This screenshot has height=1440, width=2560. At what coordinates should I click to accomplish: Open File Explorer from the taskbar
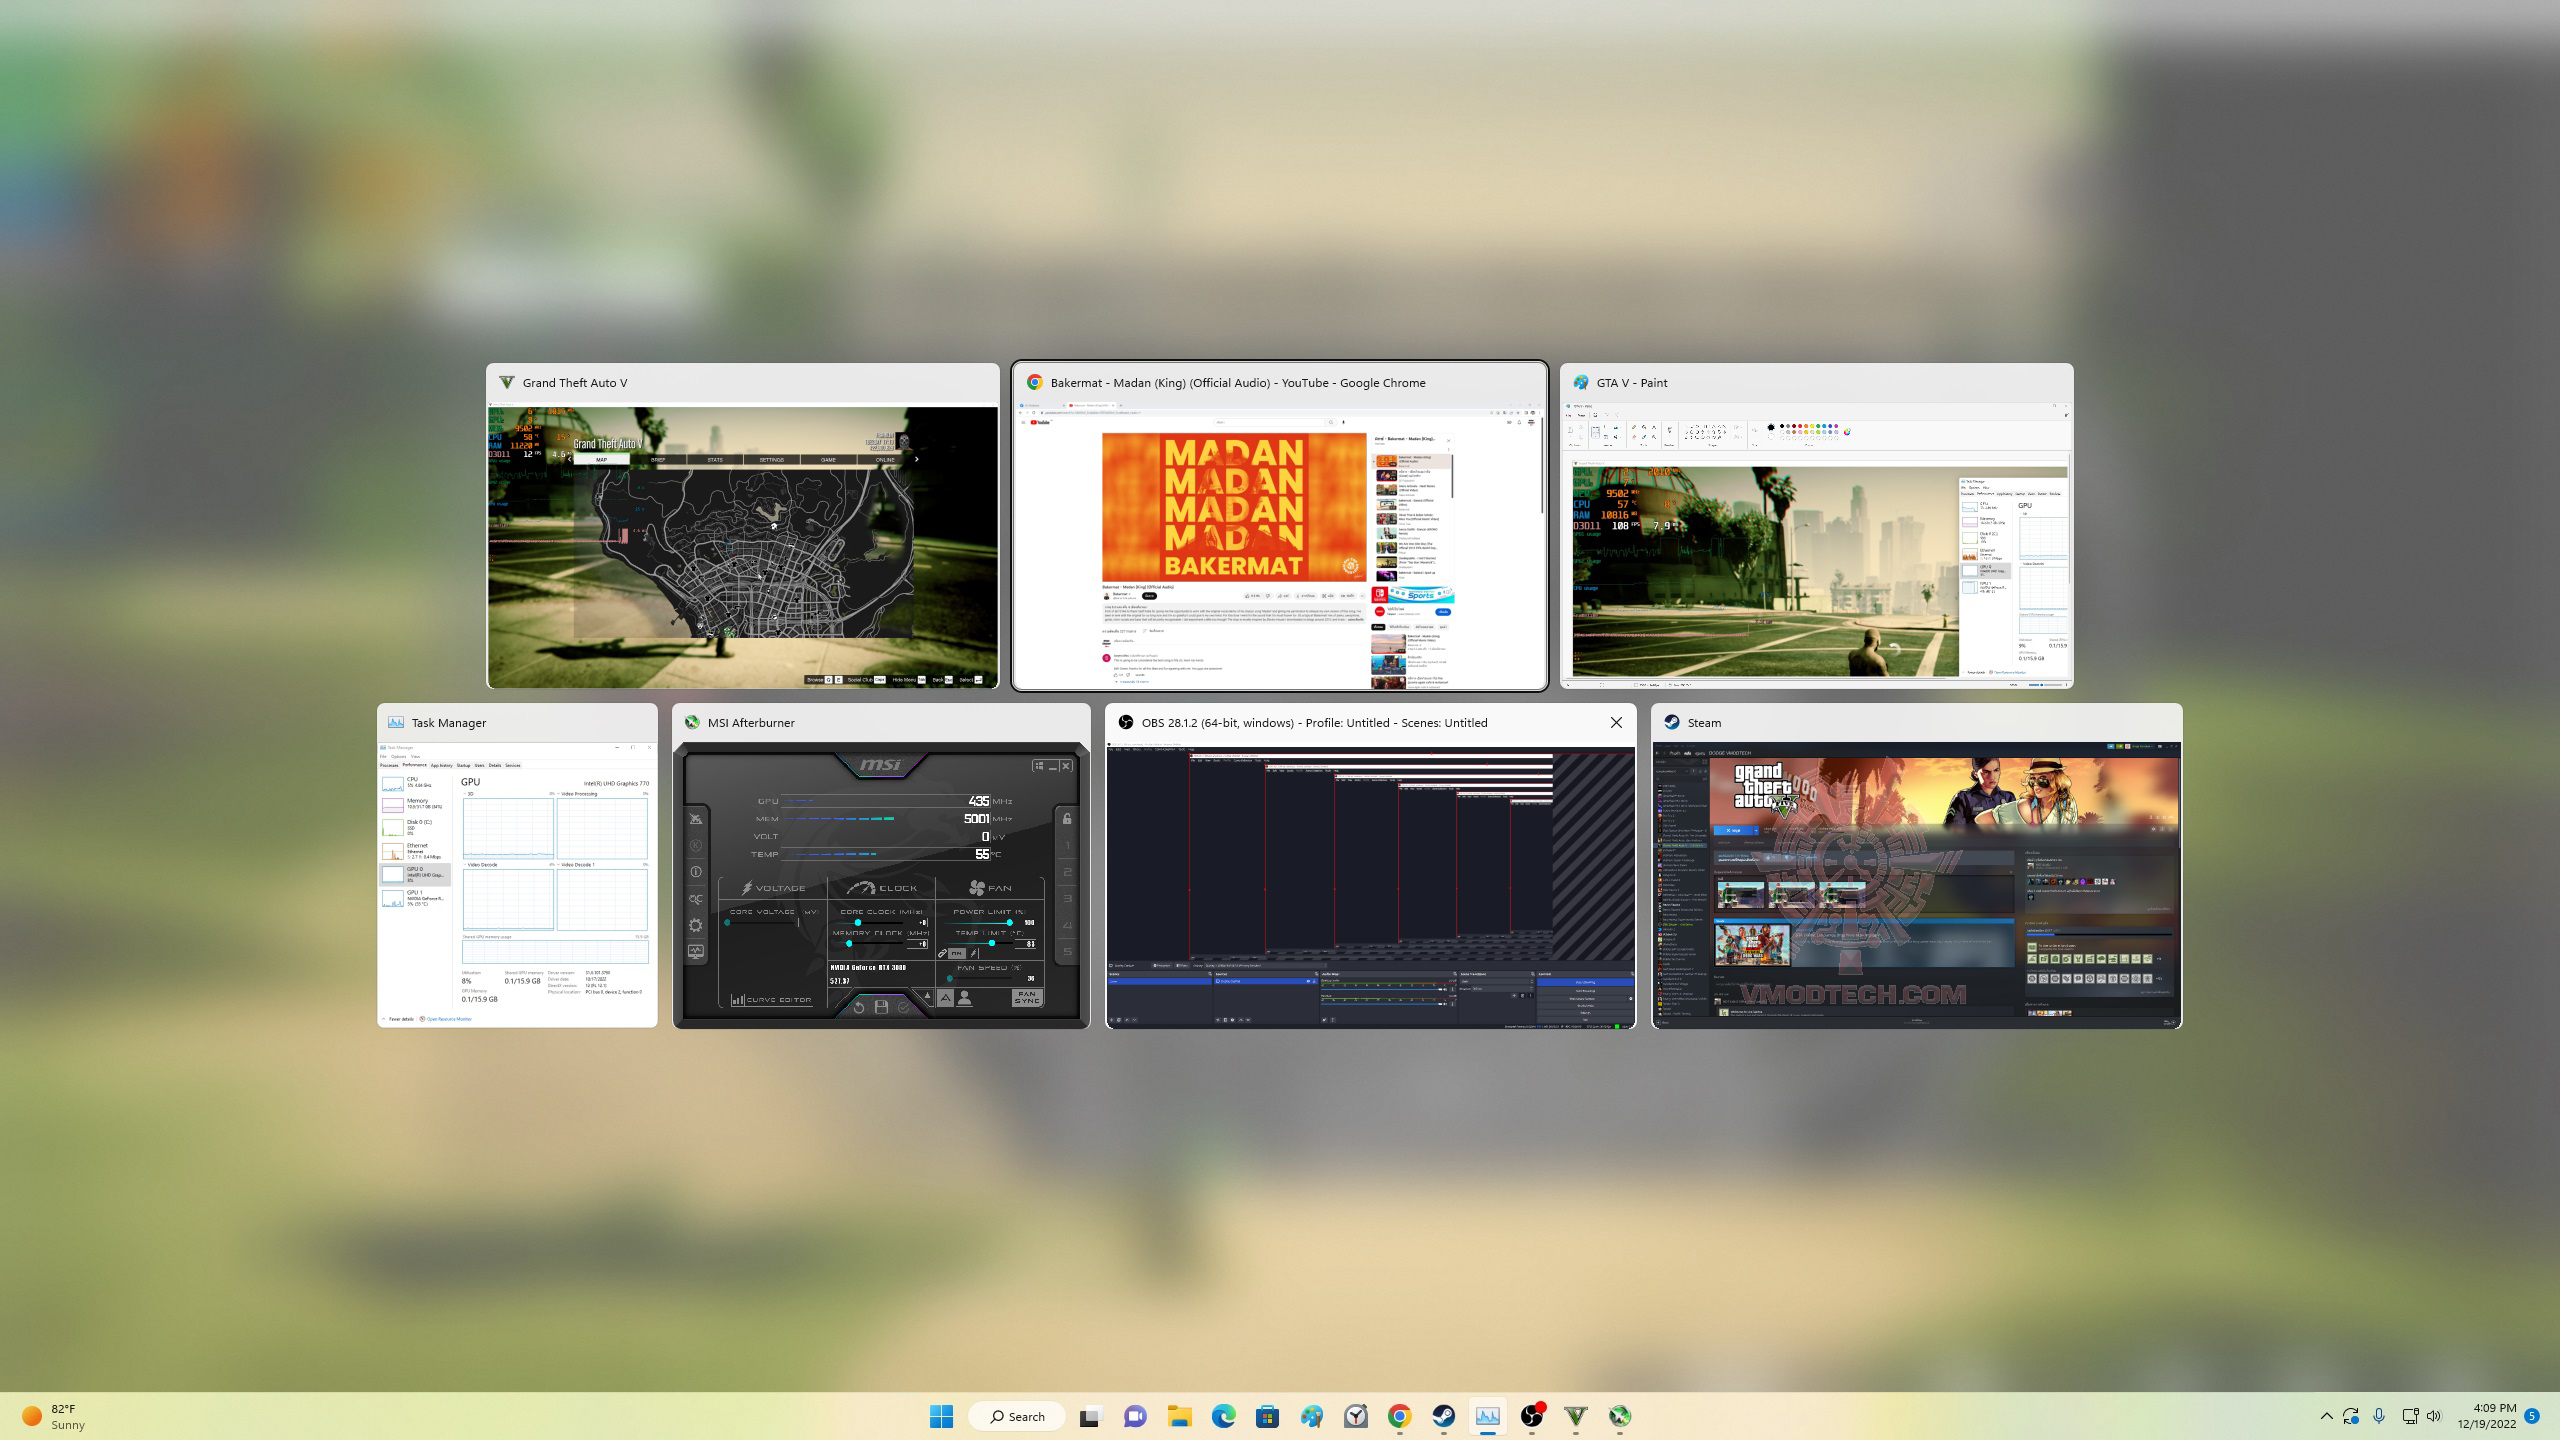click(x=1179, y=1416)
